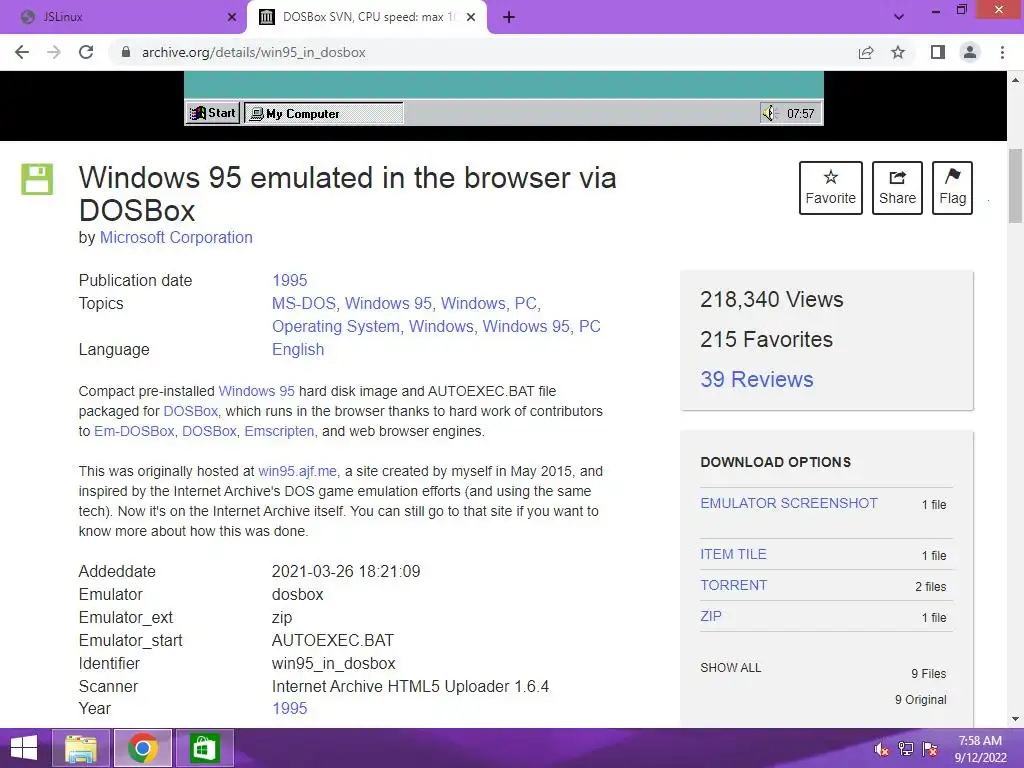Open the TORRENT download option

click(x=733, y=586)
